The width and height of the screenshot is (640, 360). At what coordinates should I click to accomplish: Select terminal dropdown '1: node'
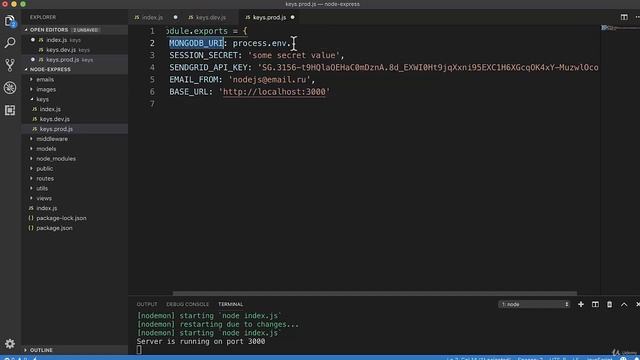pyautogui.click(x=534, y=304)
